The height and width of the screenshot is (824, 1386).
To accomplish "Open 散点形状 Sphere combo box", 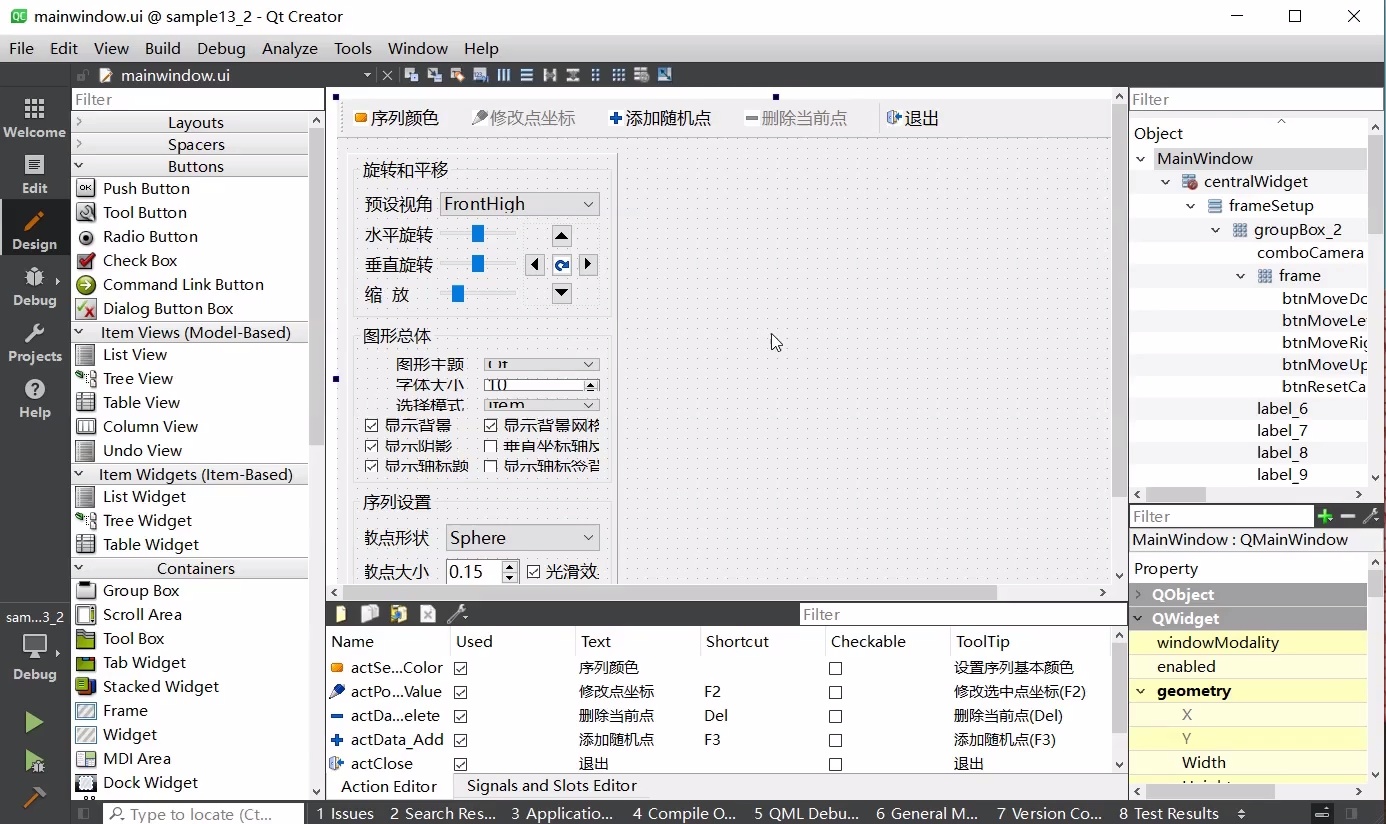I will 522,538.
